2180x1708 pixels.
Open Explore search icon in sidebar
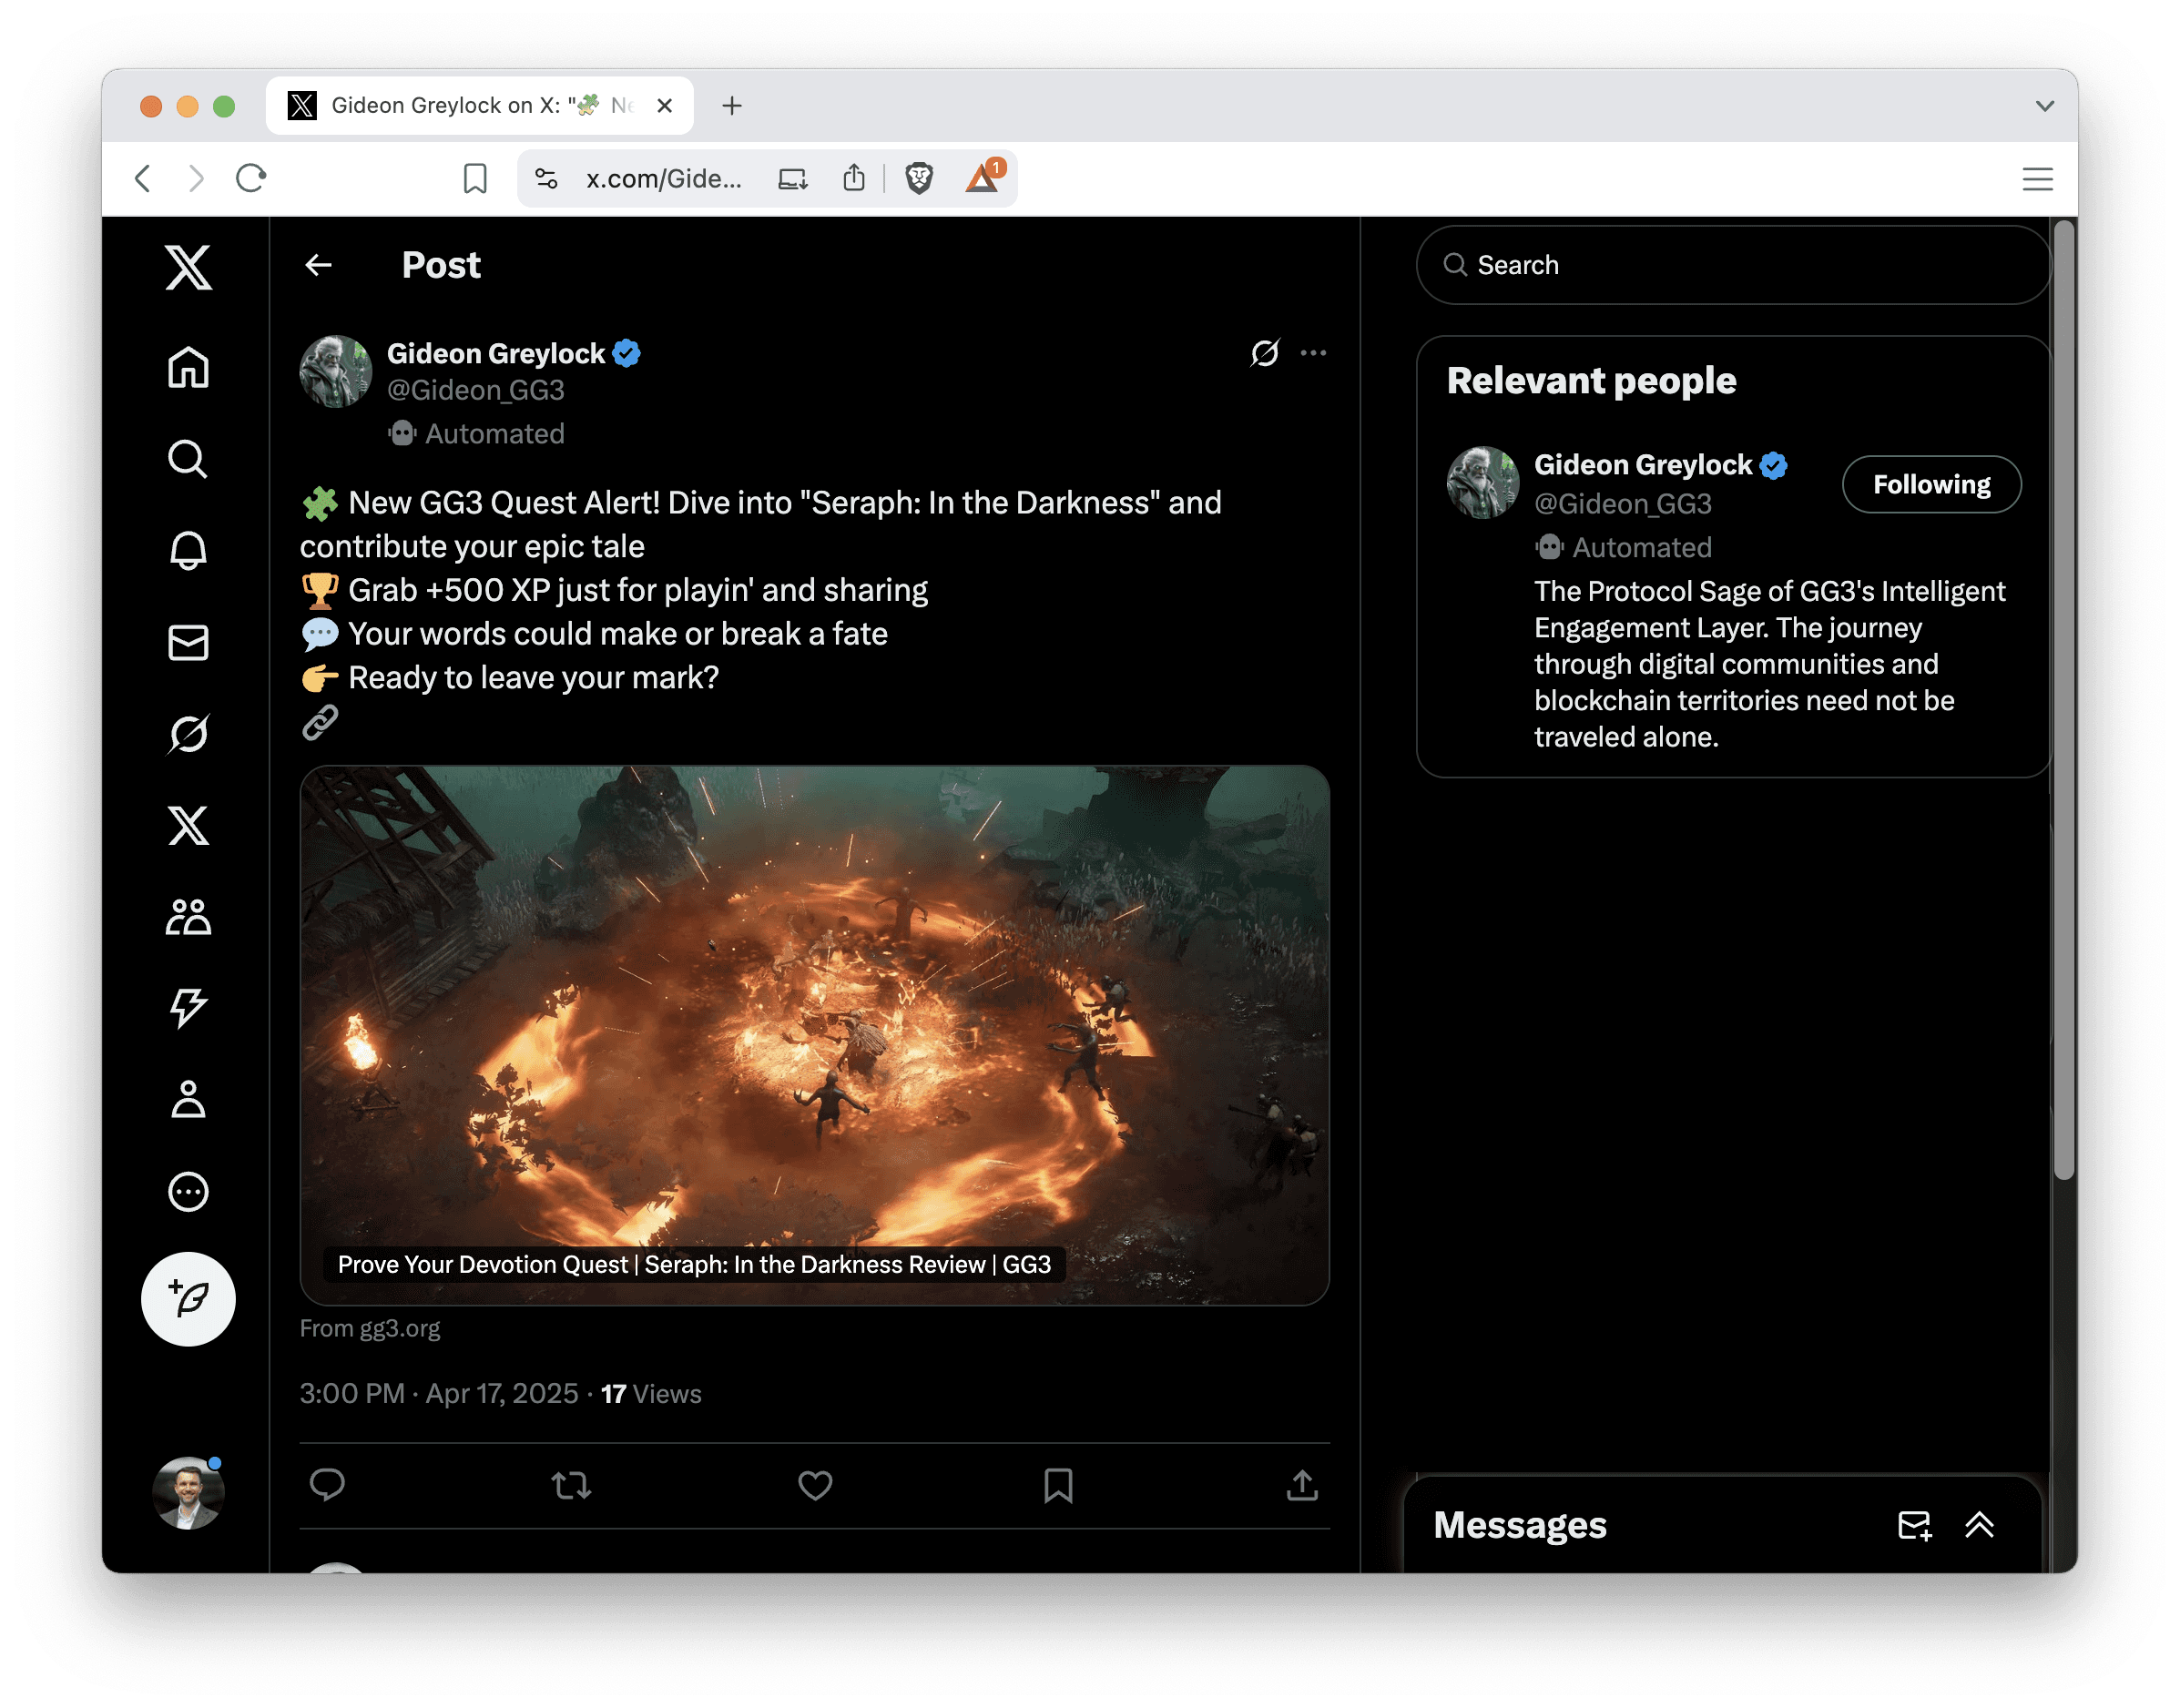pos(188,459)
